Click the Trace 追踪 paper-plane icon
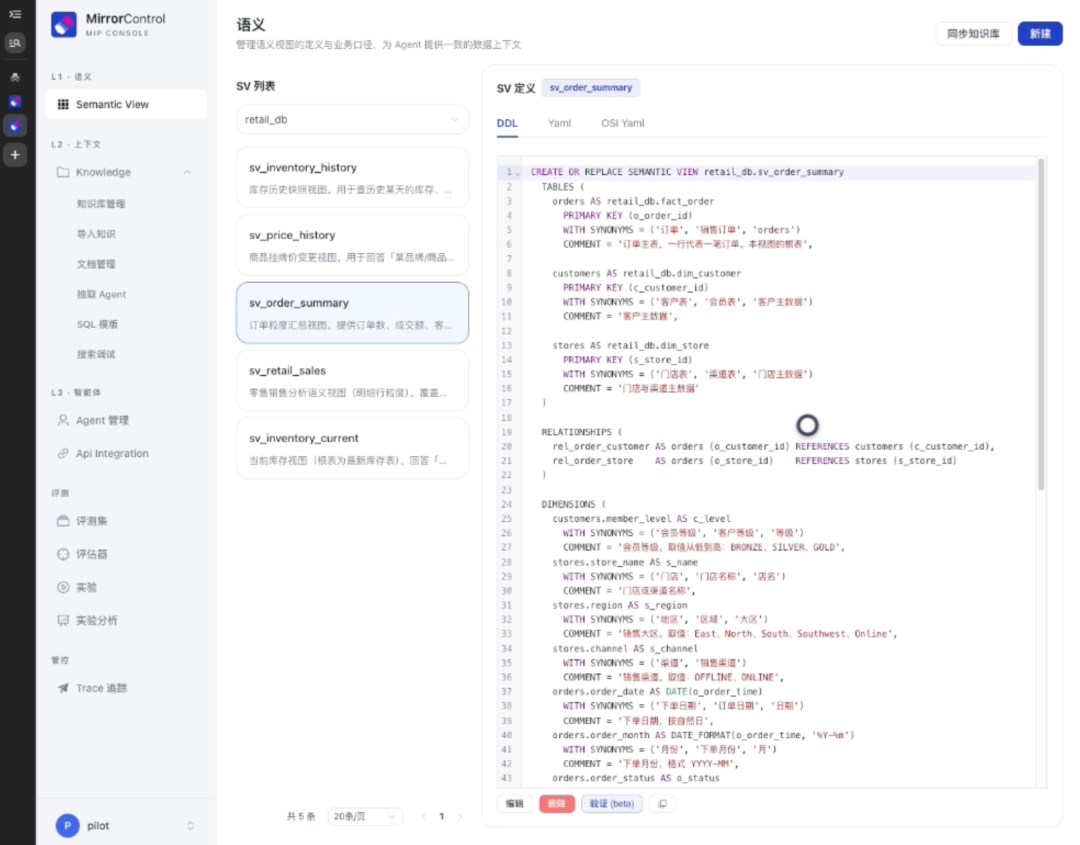 (x=63, y=688)
